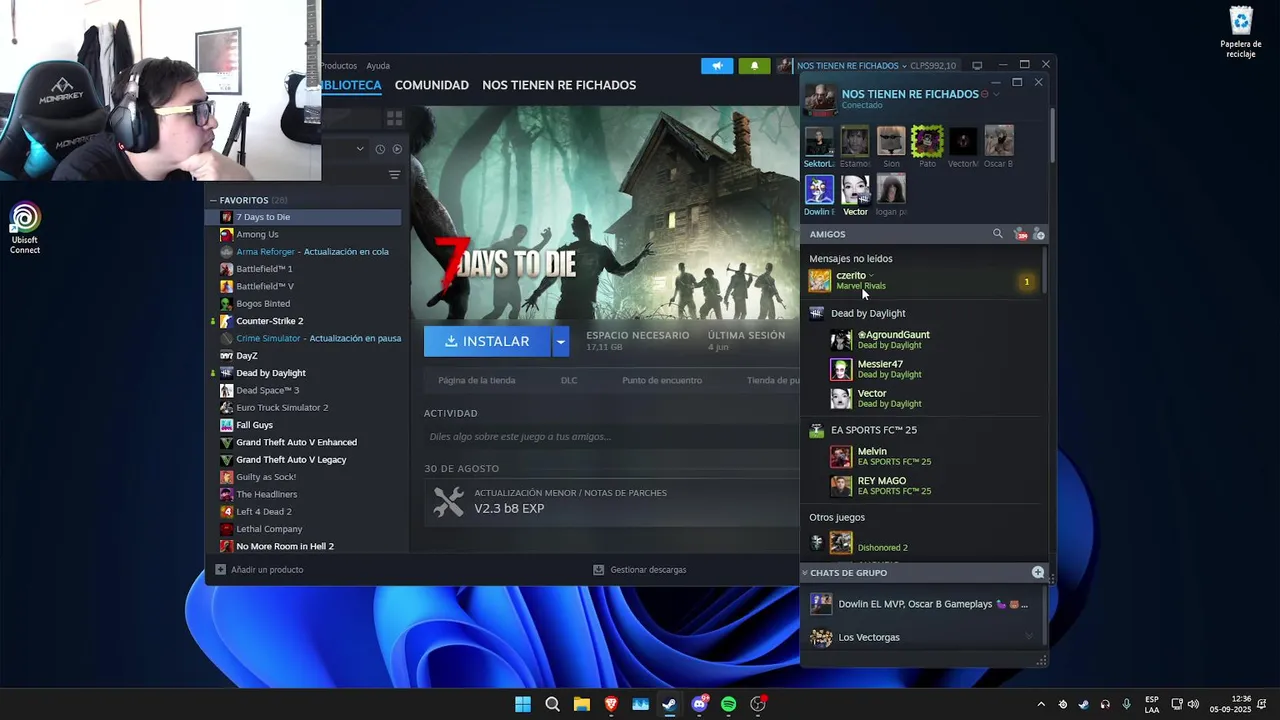Open Sion favorite friend avatar
This screenshot has height=720, width=1280.
click(891, 141)
